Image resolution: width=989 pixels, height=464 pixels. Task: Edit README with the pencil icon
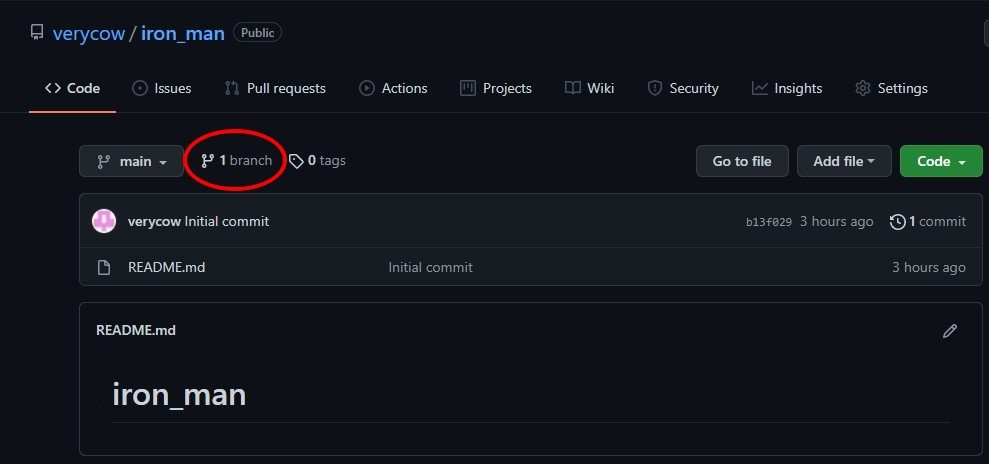coord(949,331)
